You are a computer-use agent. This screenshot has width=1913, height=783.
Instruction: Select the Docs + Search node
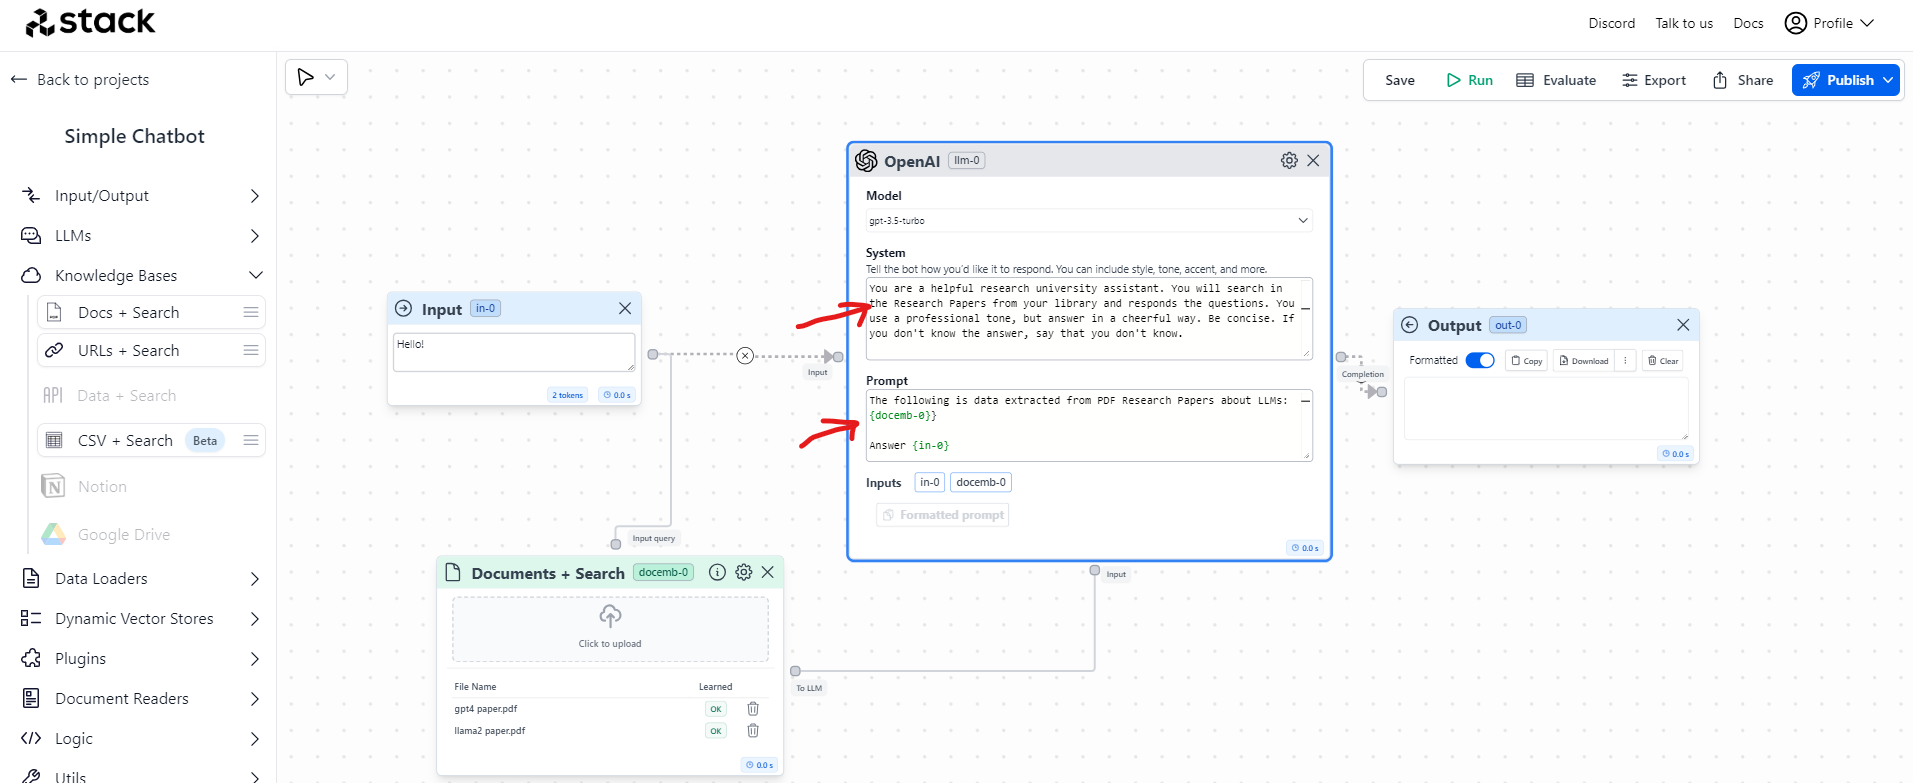coord(151,313)
